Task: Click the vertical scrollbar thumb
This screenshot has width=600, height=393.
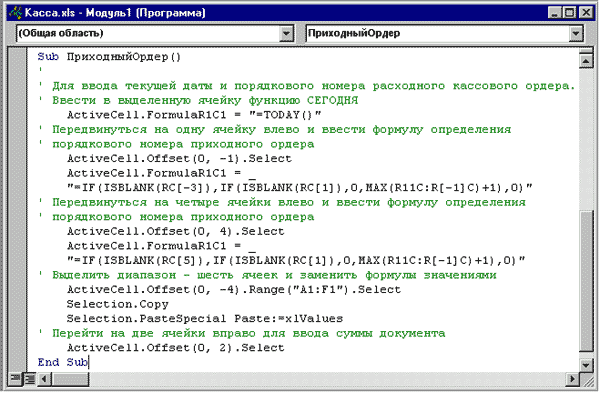Action: [x=585, y=281]
